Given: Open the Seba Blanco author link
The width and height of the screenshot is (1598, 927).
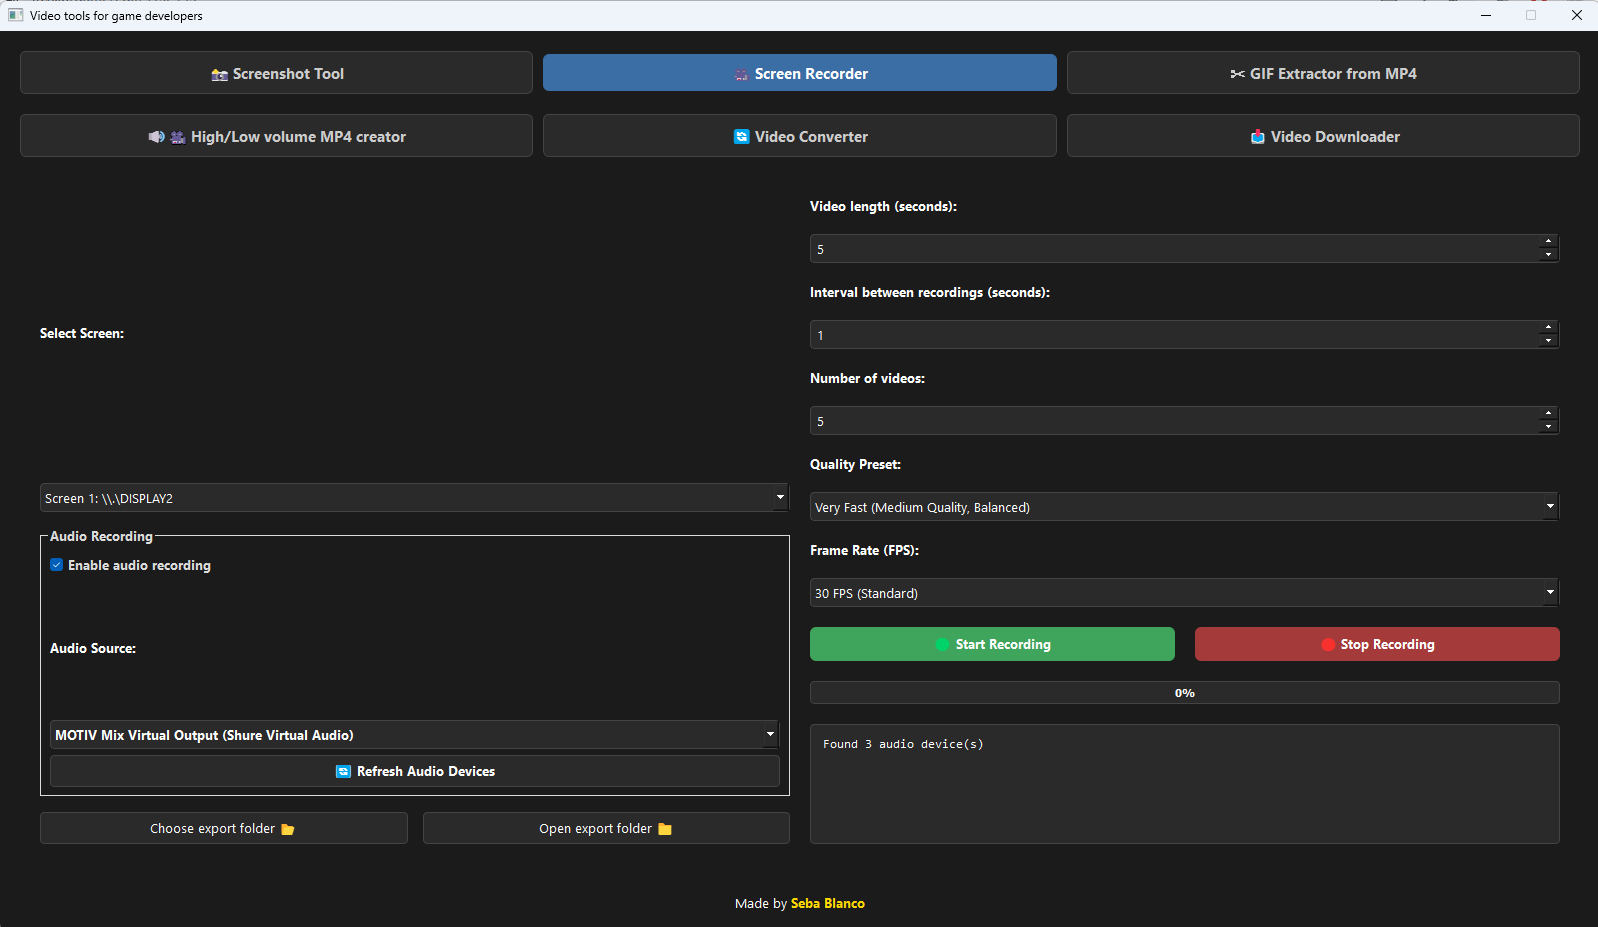Looking at the screenshot, I should point(828,903).
